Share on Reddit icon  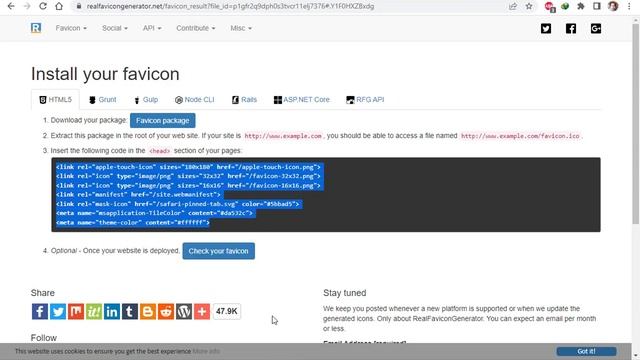165,311
